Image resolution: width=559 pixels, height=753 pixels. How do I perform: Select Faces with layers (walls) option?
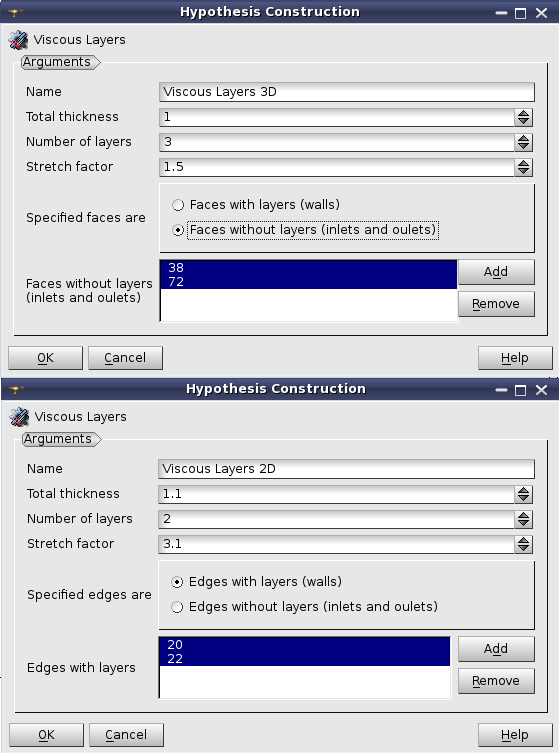coord(178,205)
